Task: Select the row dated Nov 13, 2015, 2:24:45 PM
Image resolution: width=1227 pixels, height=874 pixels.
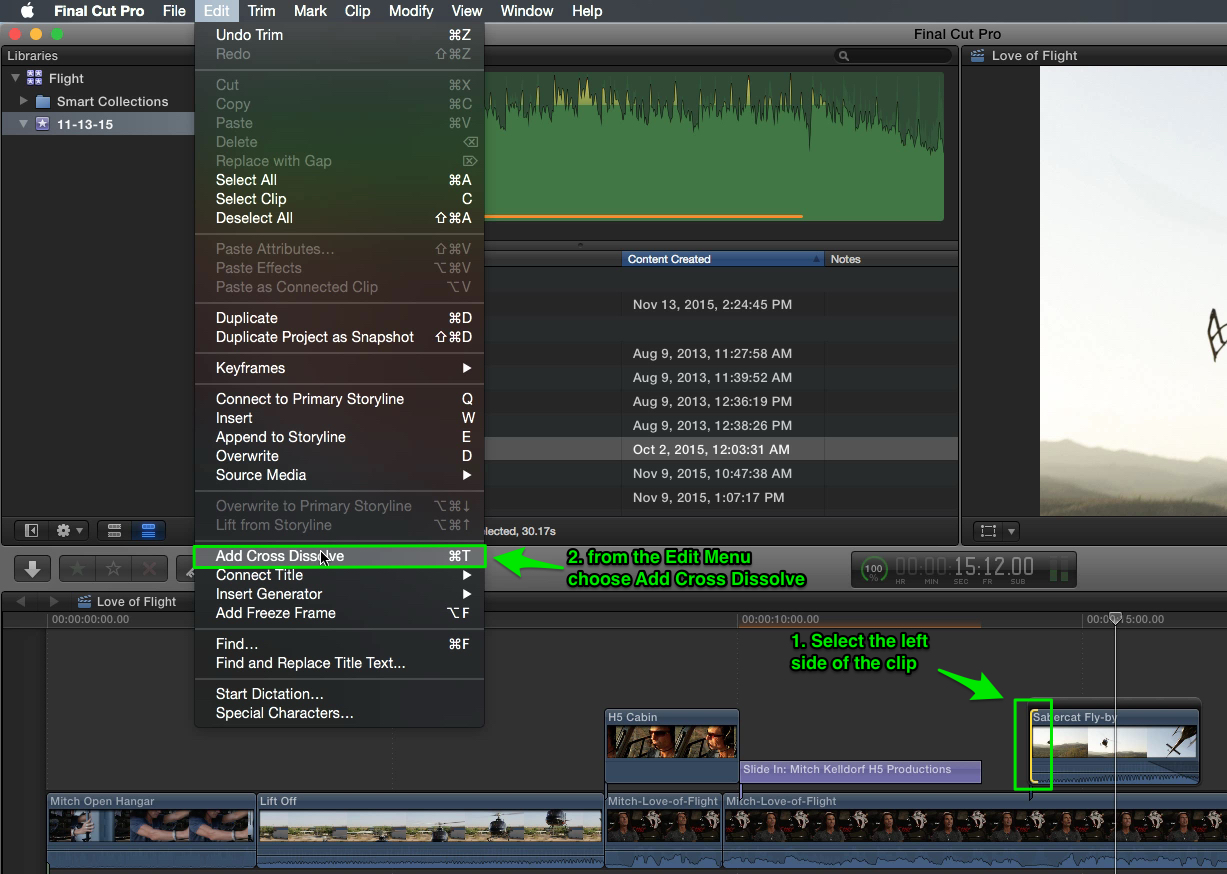Action: (x=720, y=304)
